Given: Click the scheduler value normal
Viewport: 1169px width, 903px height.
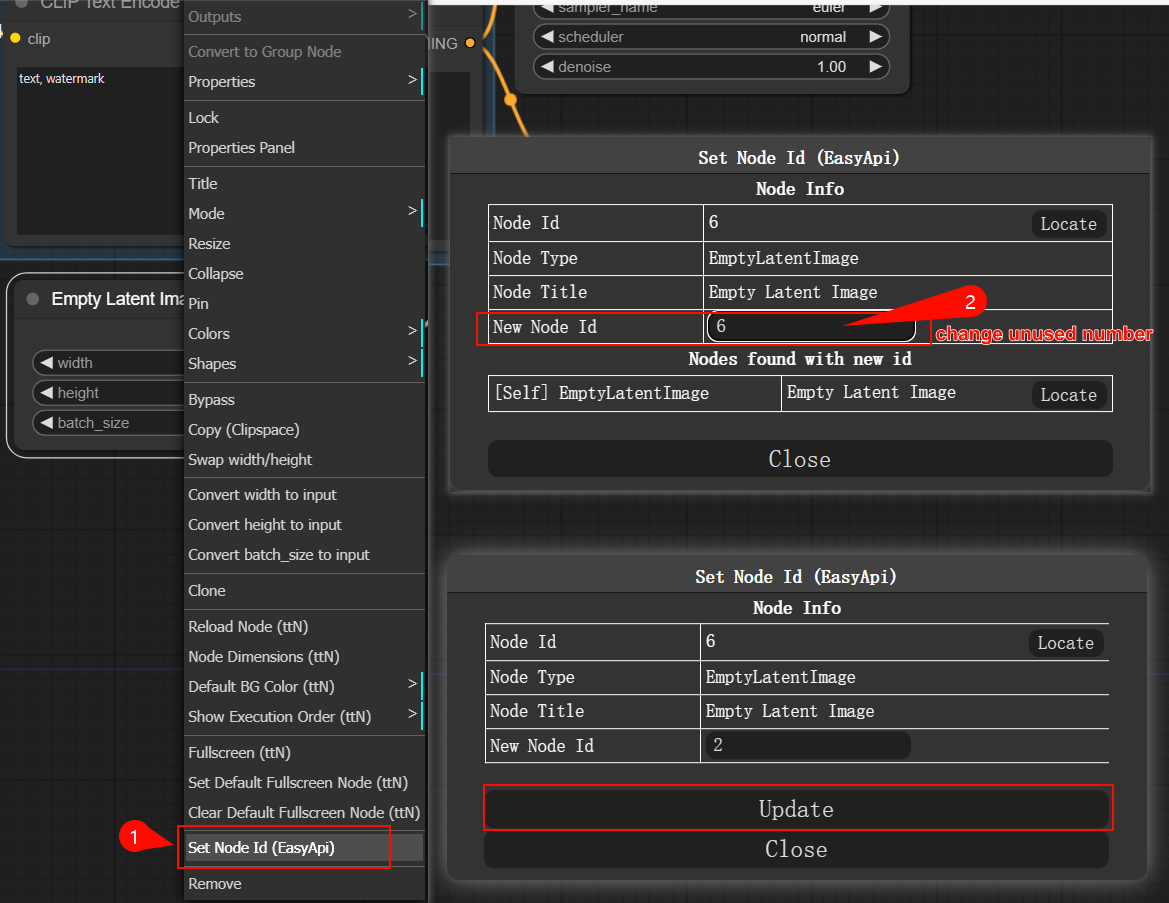Looking at the screenshot, I should click(x=823, y=37).
